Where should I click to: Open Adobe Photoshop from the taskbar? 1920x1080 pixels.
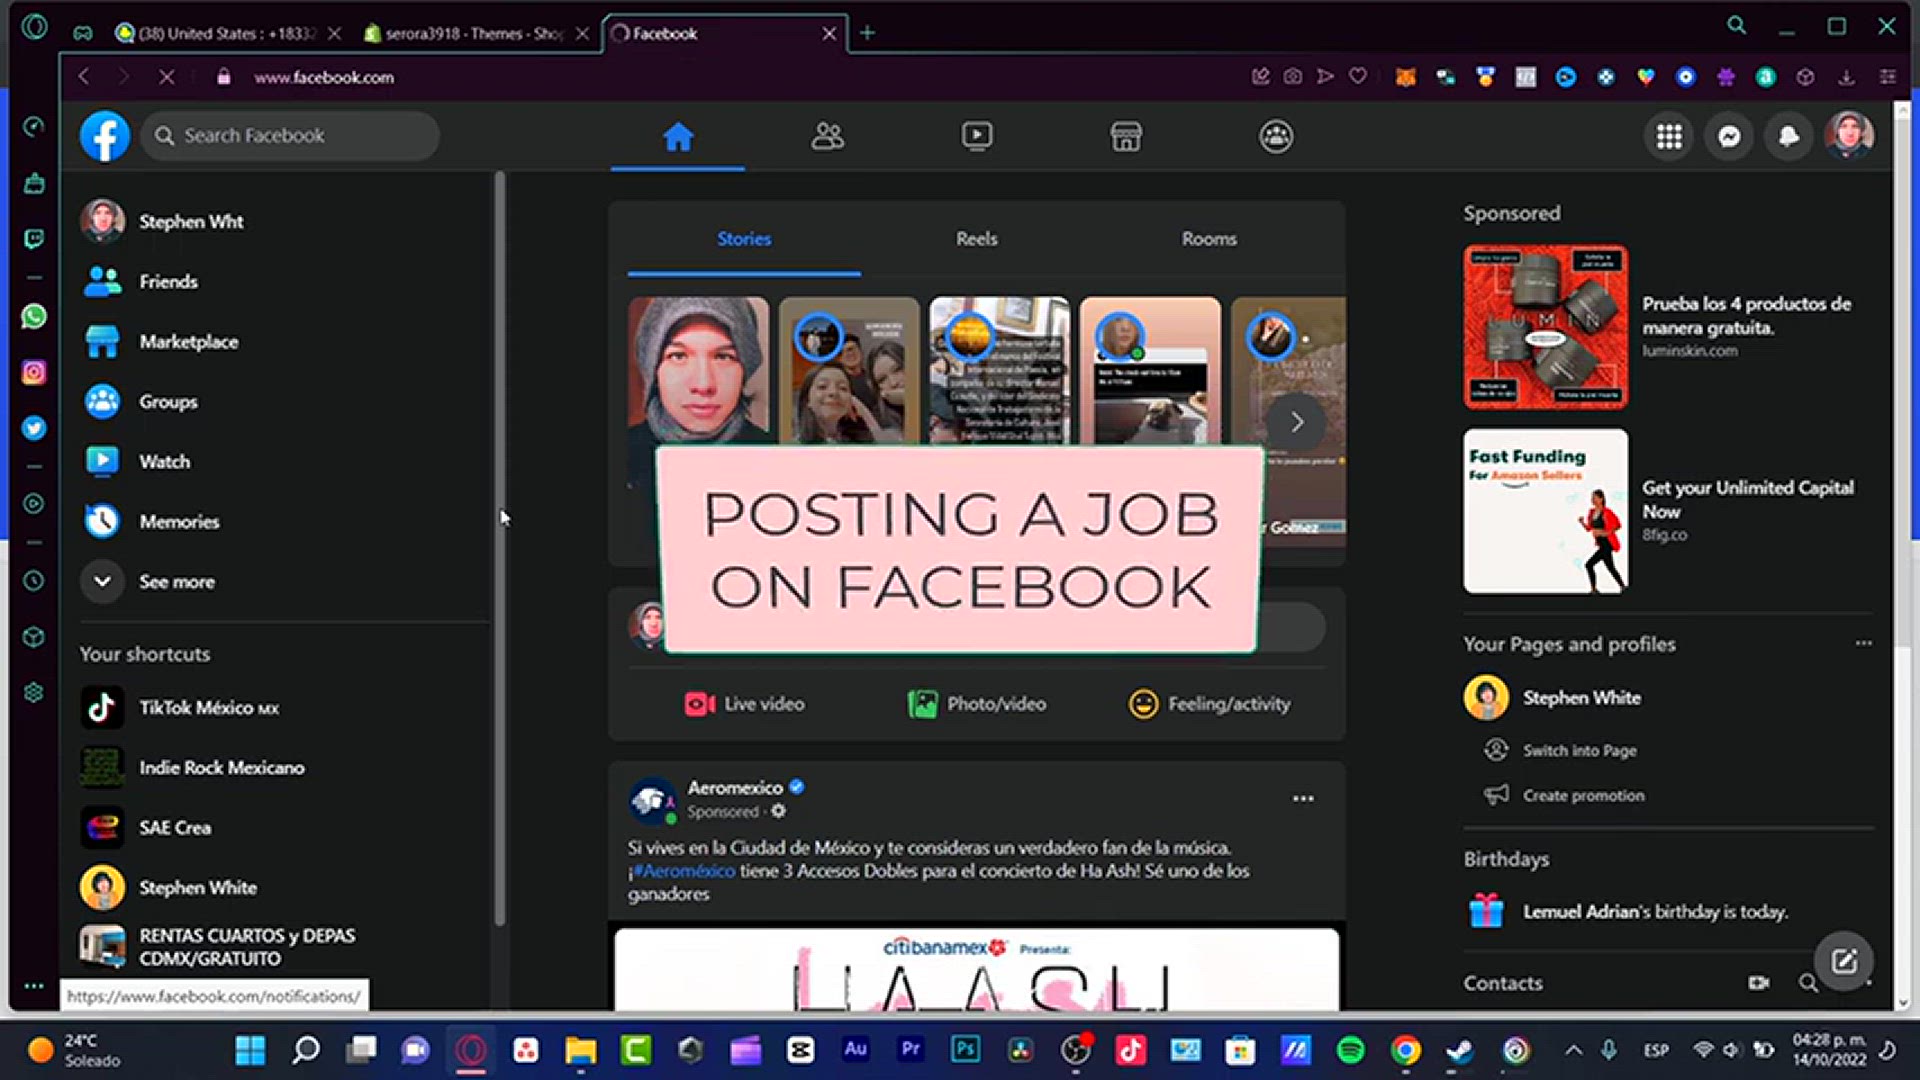click(x=964, y=1050)
